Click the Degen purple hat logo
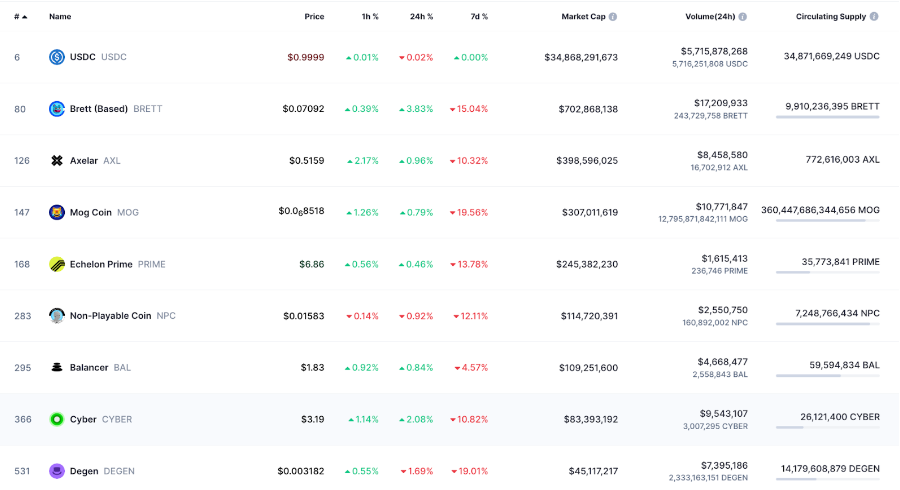This screenshot has width=900, height=490. [x=56, y=471]
